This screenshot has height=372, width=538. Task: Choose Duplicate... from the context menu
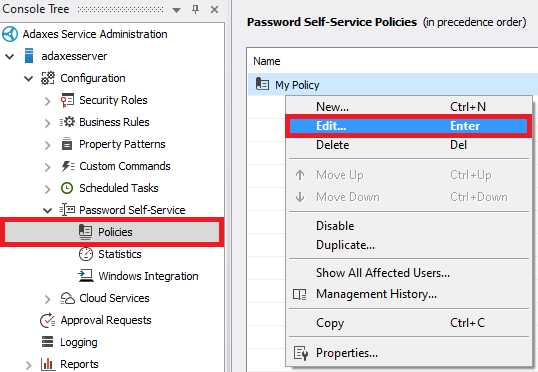coord(345,245)
